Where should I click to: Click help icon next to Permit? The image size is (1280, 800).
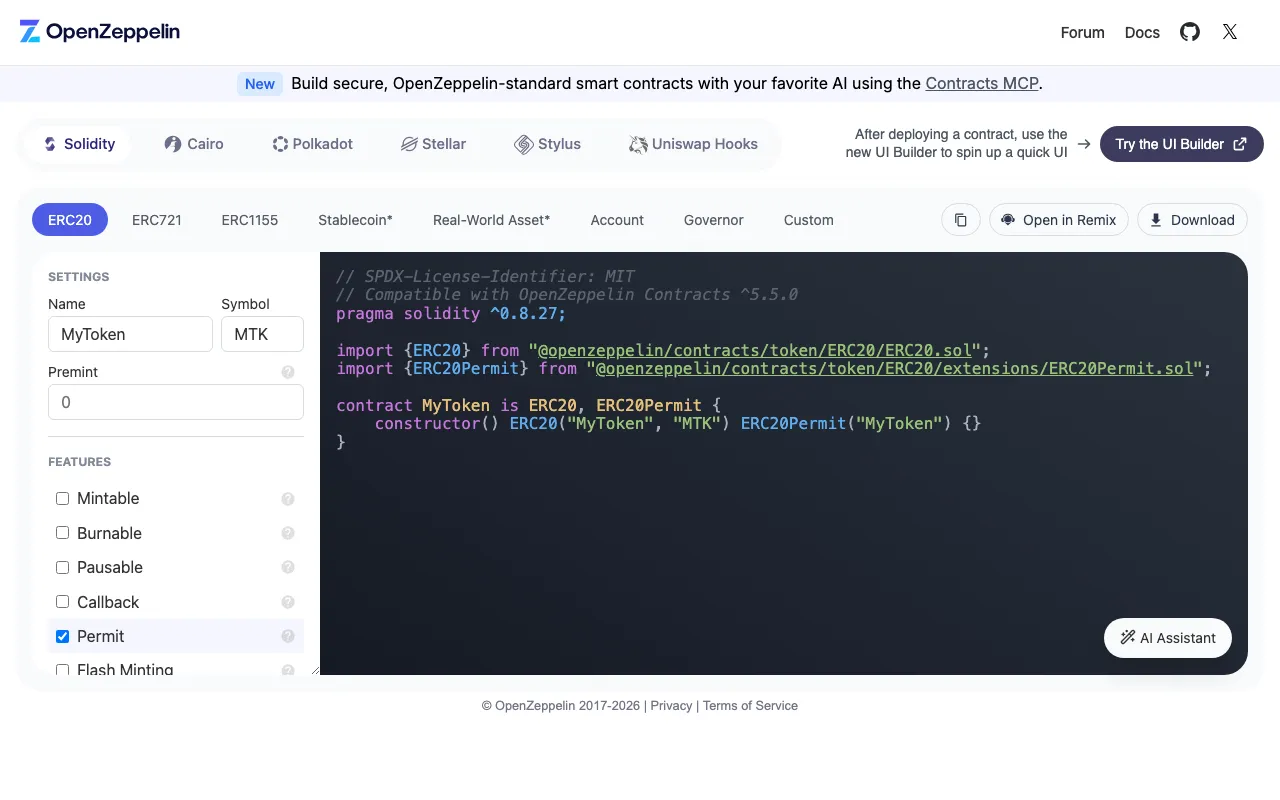click(x=288, y=636)
